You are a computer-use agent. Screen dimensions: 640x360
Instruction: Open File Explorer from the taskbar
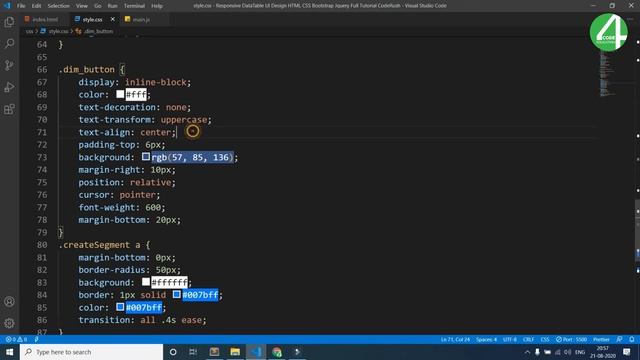coord(235,352)
